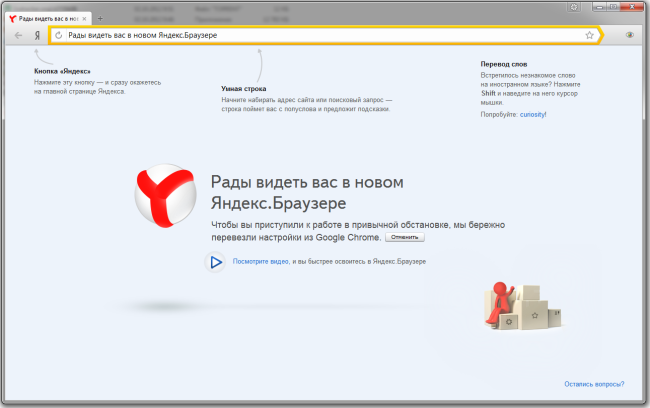The width and height of the screenshot is (650, 408).
Task: Play the intro video with the play icon
Action: 215,262
